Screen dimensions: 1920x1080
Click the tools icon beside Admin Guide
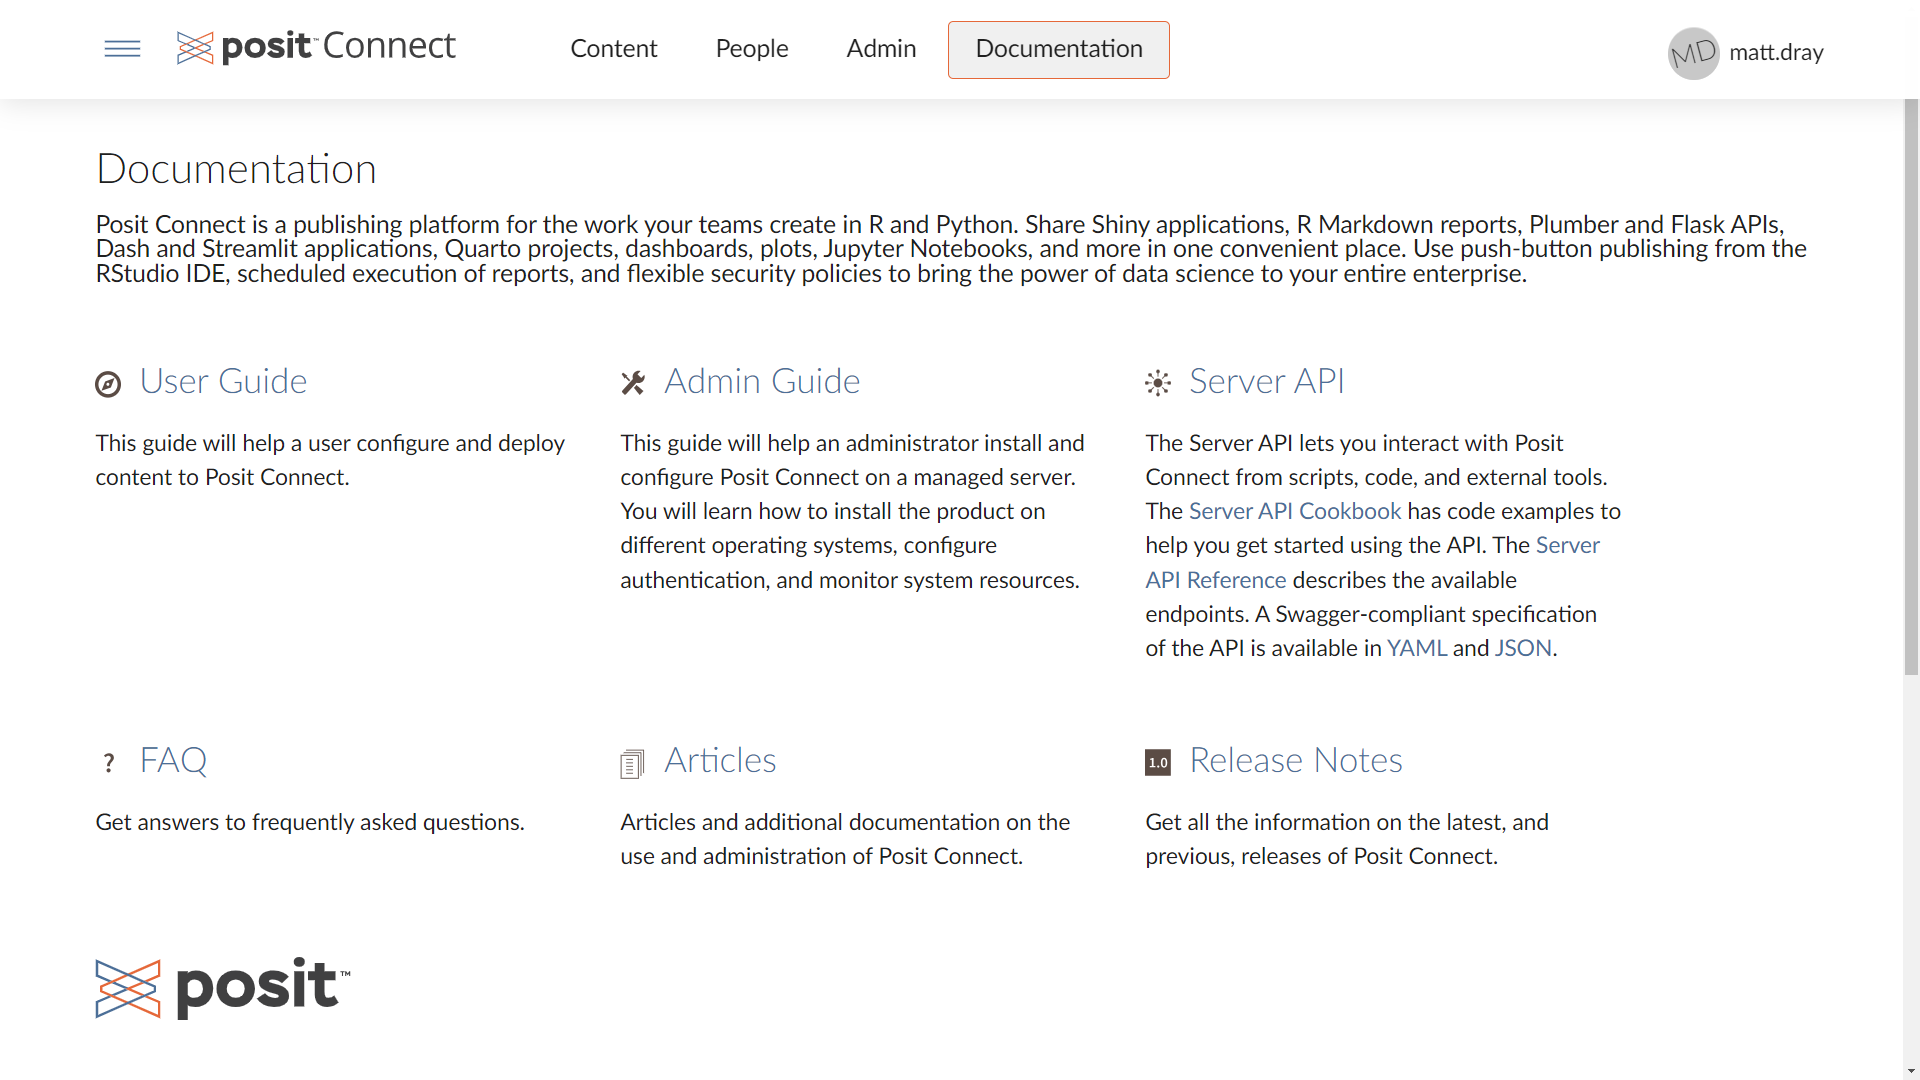pyautogui.click(x=633, y=383)
